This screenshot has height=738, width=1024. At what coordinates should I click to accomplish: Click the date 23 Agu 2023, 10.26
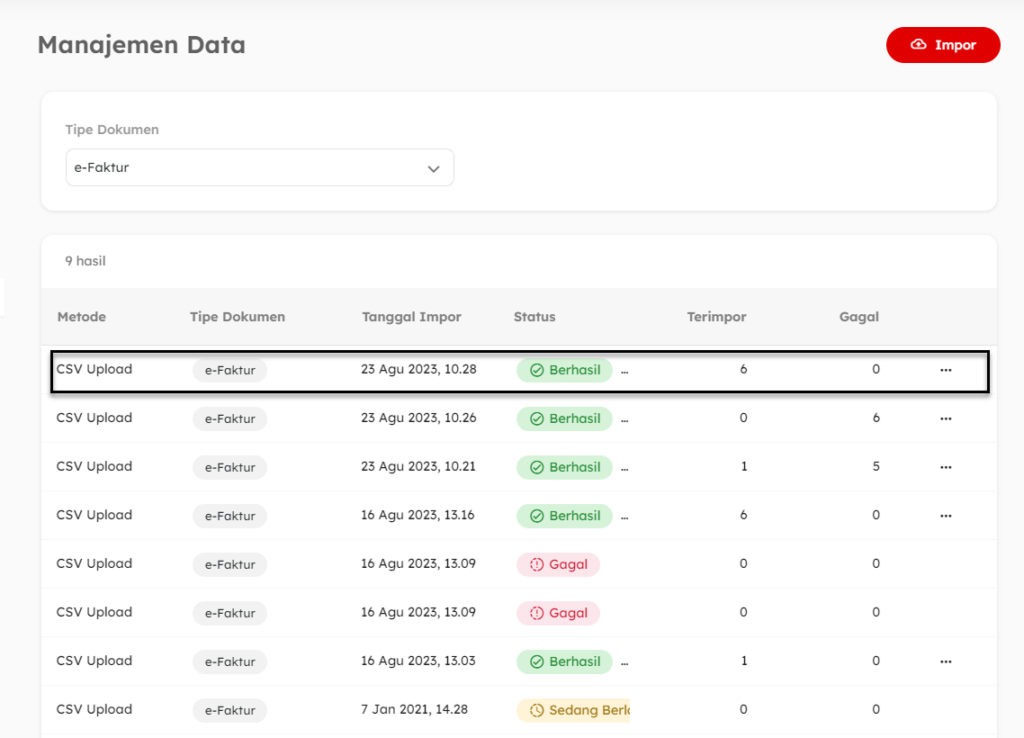(x=419, y=418)
